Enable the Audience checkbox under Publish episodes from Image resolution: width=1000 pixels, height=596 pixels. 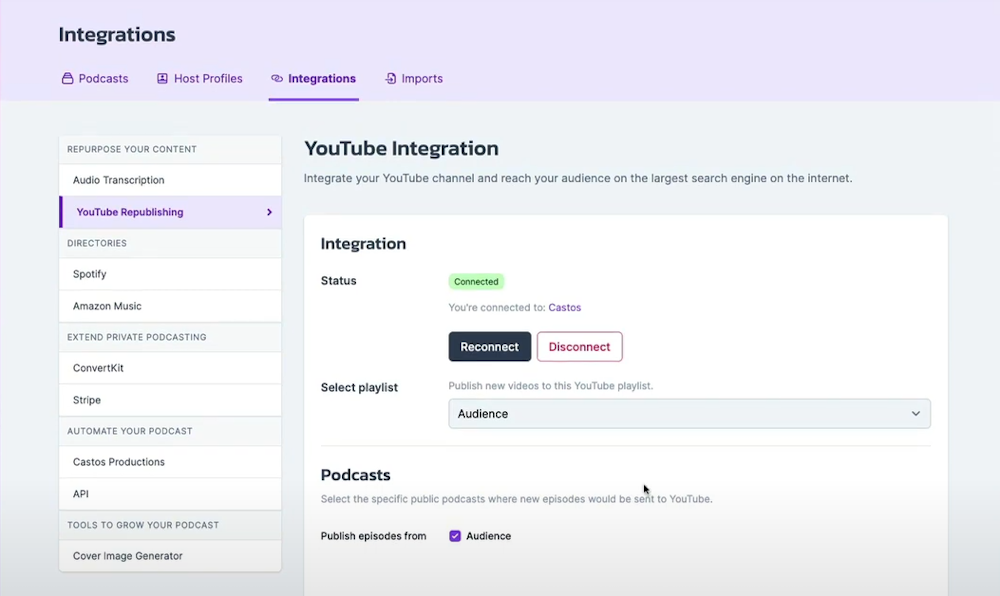pos(455,535)
